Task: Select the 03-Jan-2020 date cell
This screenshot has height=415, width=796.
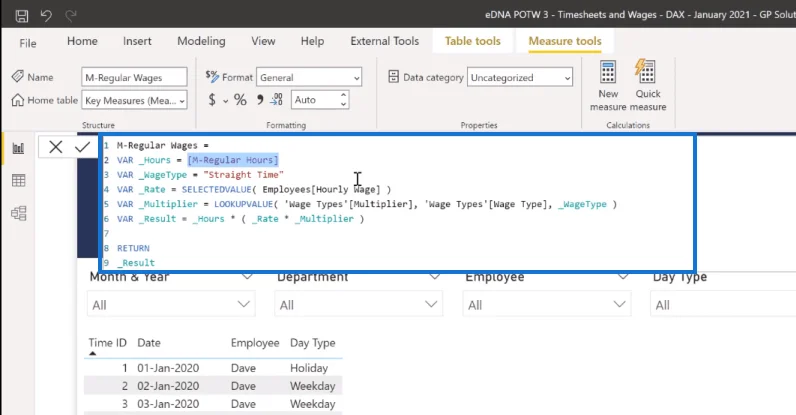Action: pyautogui.click(x=168, y=404)
